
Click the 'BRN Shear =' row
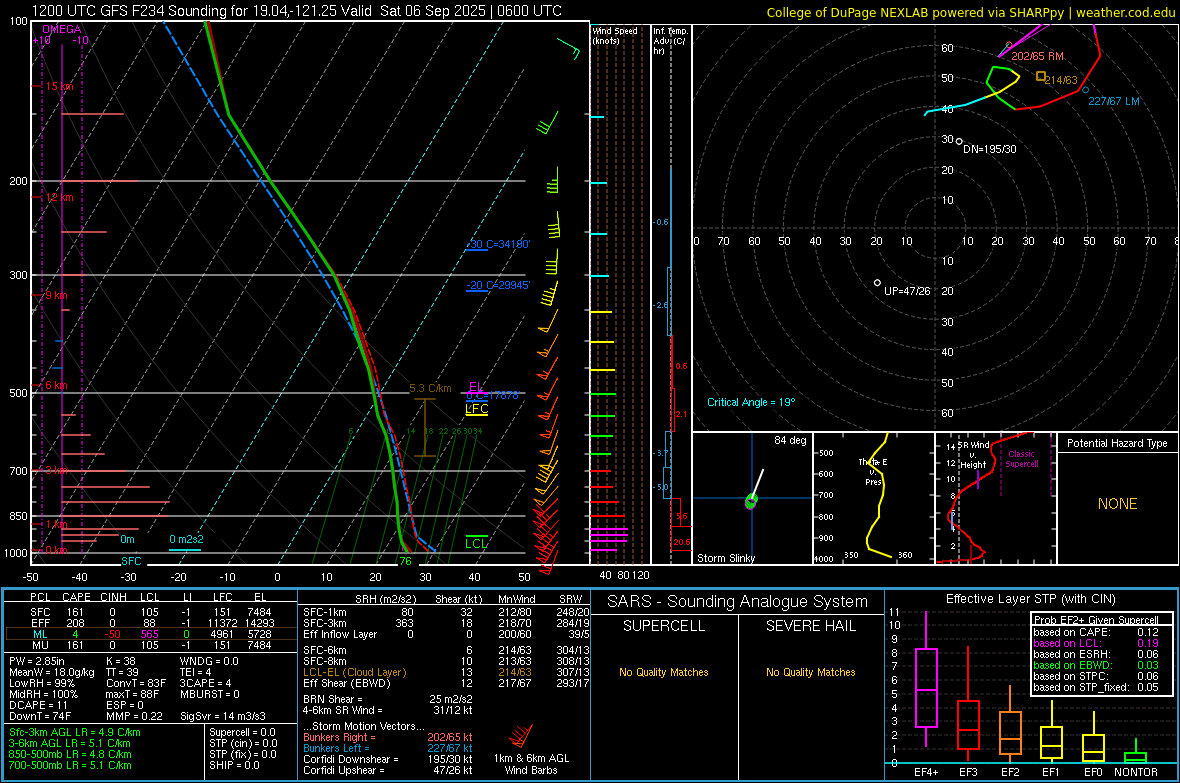(388, 699)
